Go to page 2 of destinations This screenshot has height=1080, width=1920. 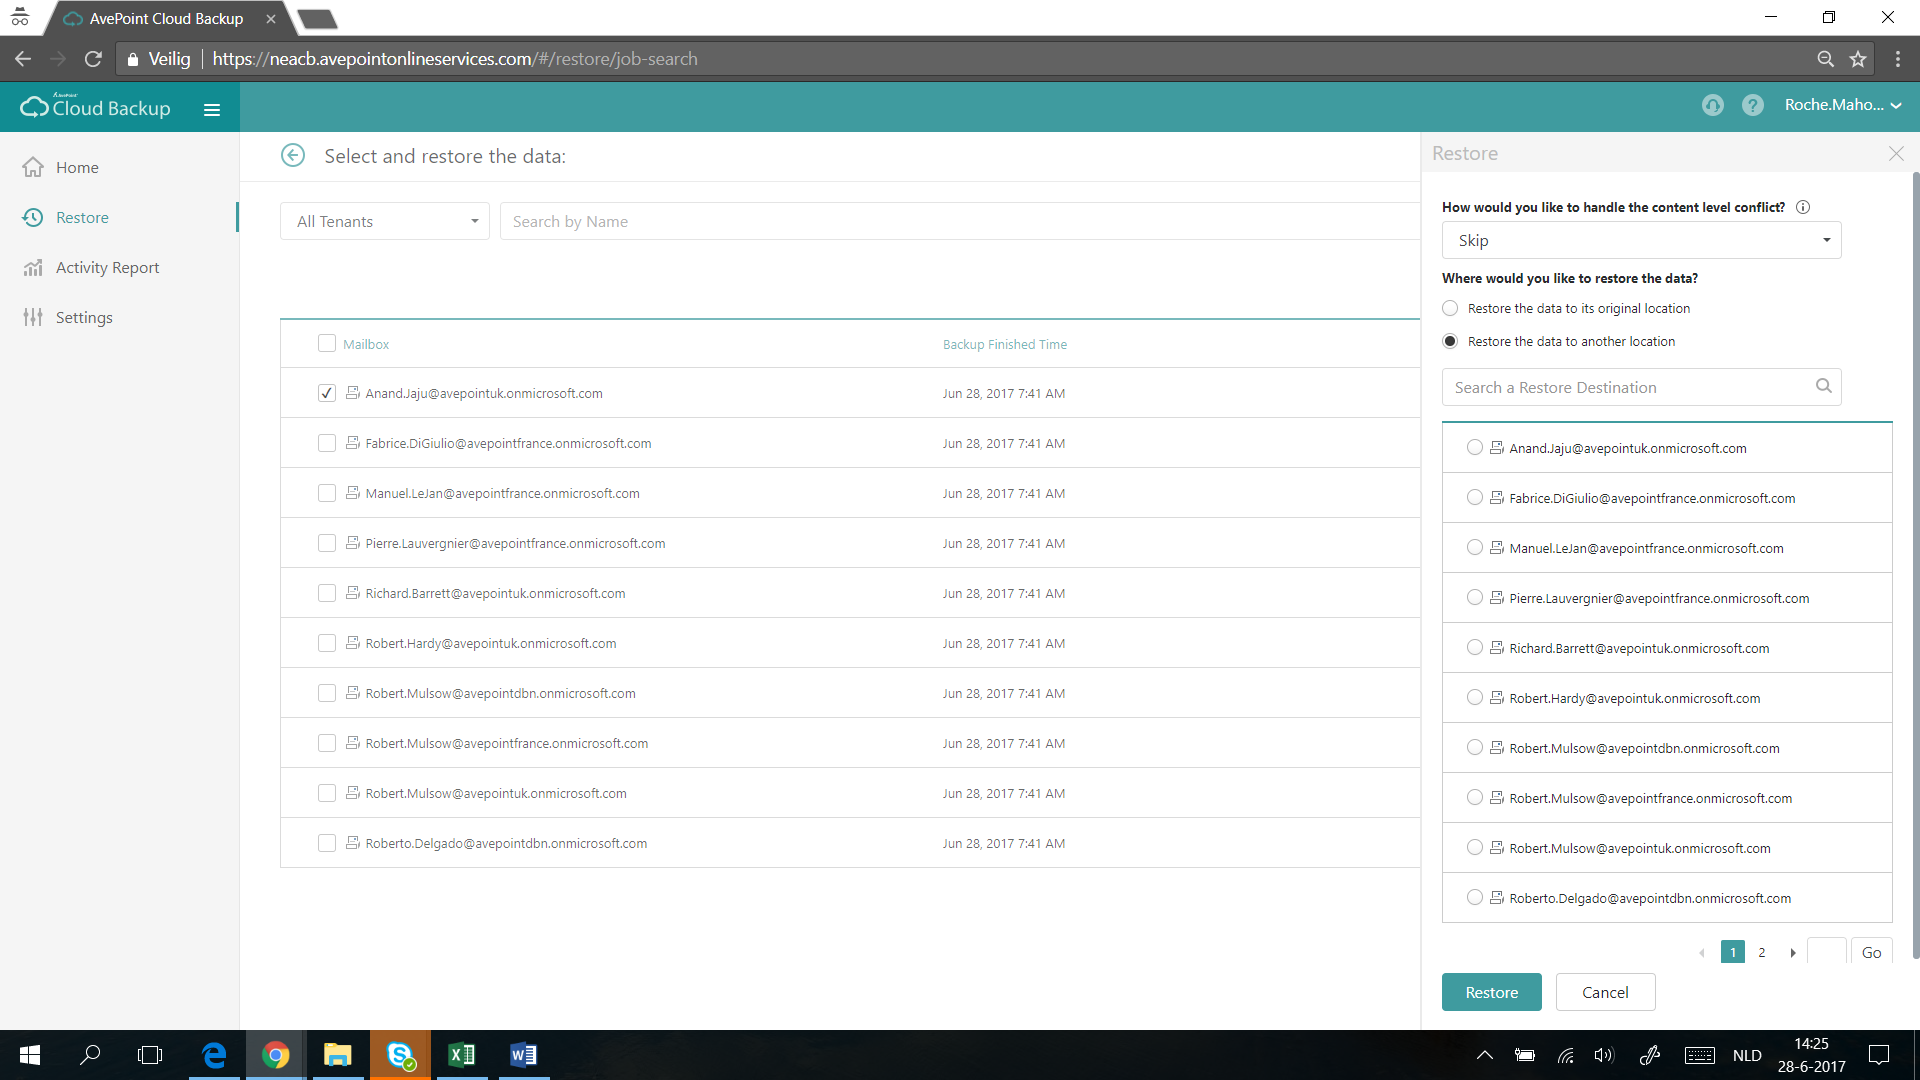[x=1762, y=953]
